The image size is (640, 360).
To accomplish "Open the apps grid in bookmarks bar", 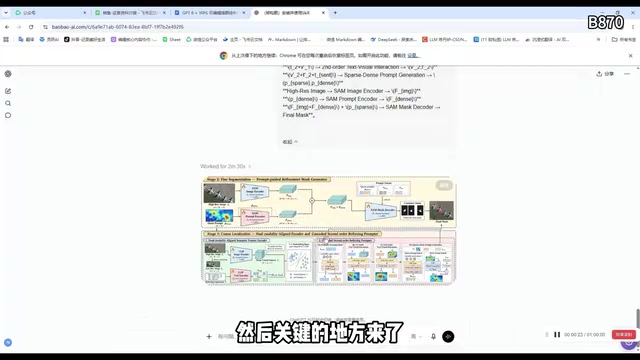I will pos(6,40).
